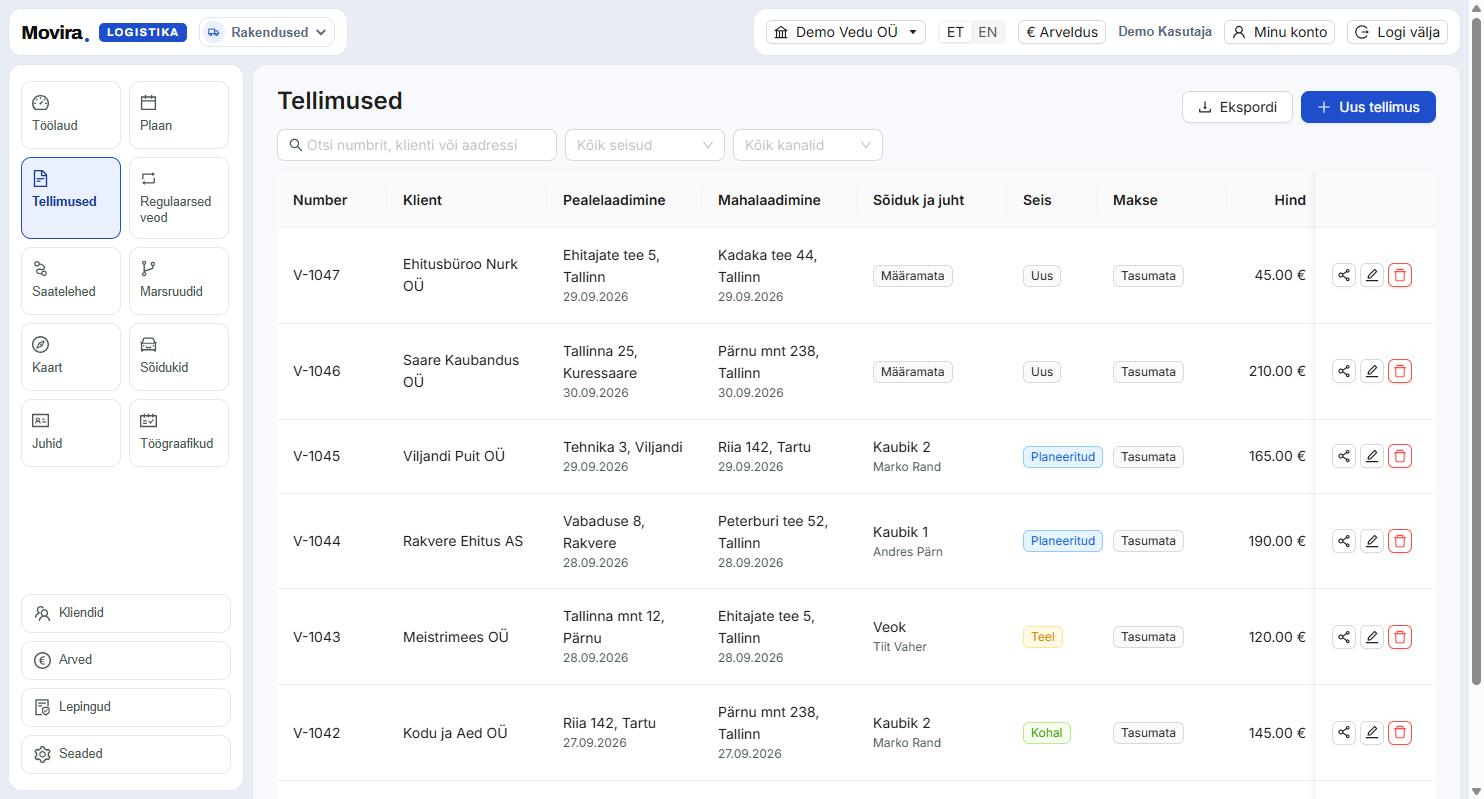Delete order V-1047 with trash icon
The height and width of the screenshot is (799, 1484).
click(x=1400, y=275)
